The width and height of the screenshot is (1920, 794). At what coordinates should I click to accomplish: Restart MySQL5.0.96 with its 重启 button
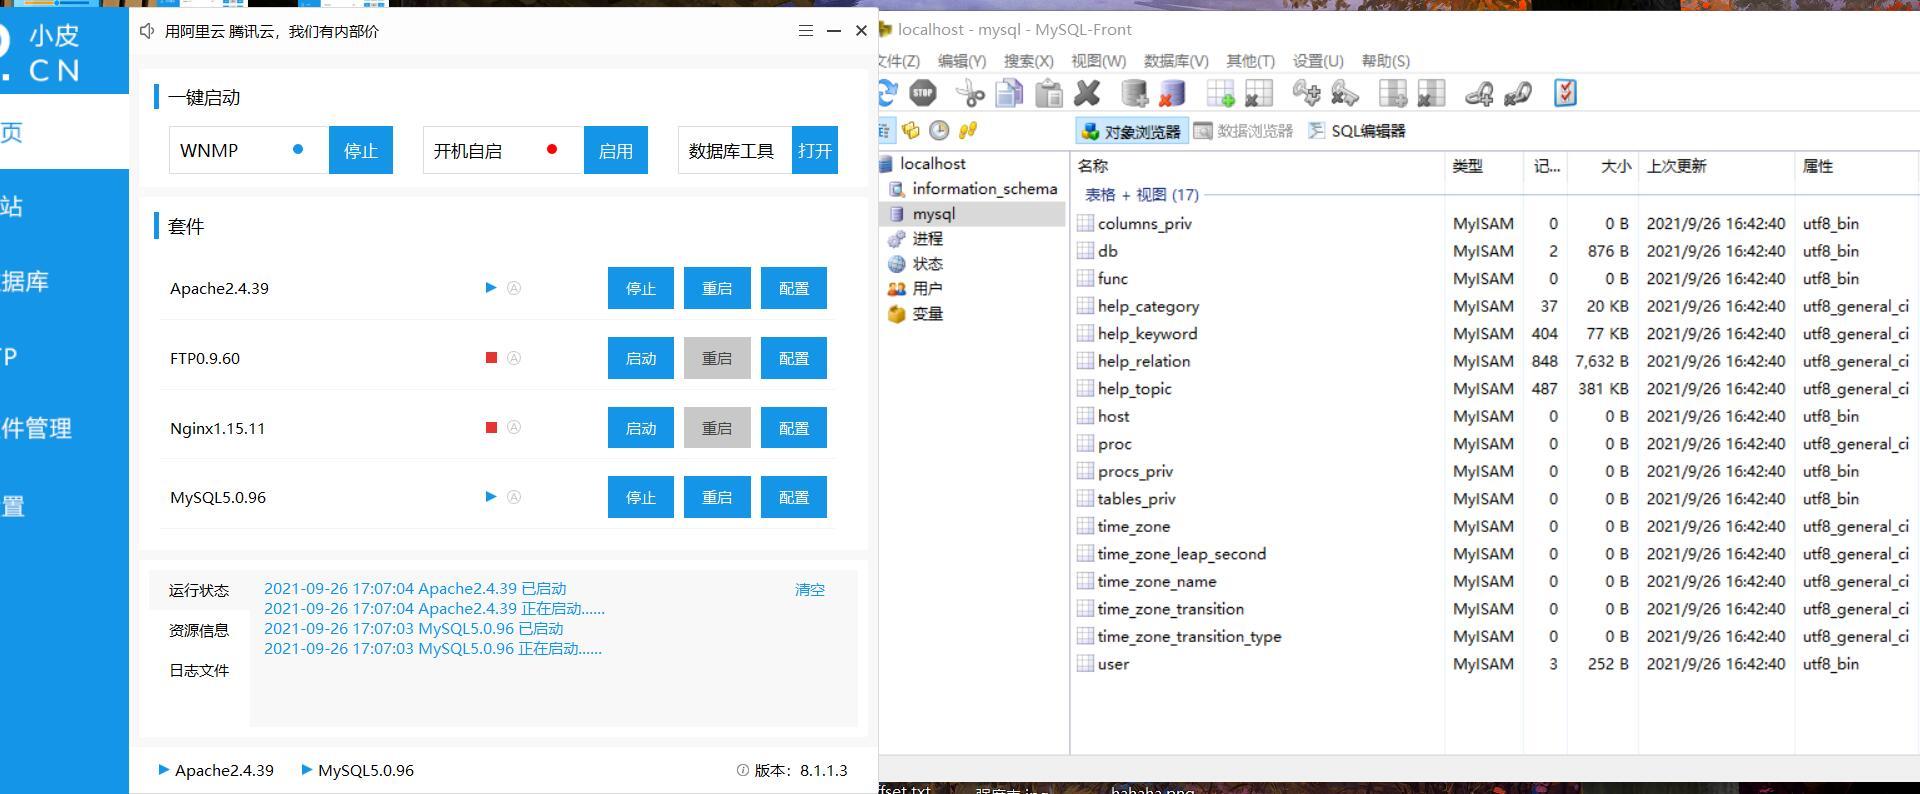click(x=717, y=497)
